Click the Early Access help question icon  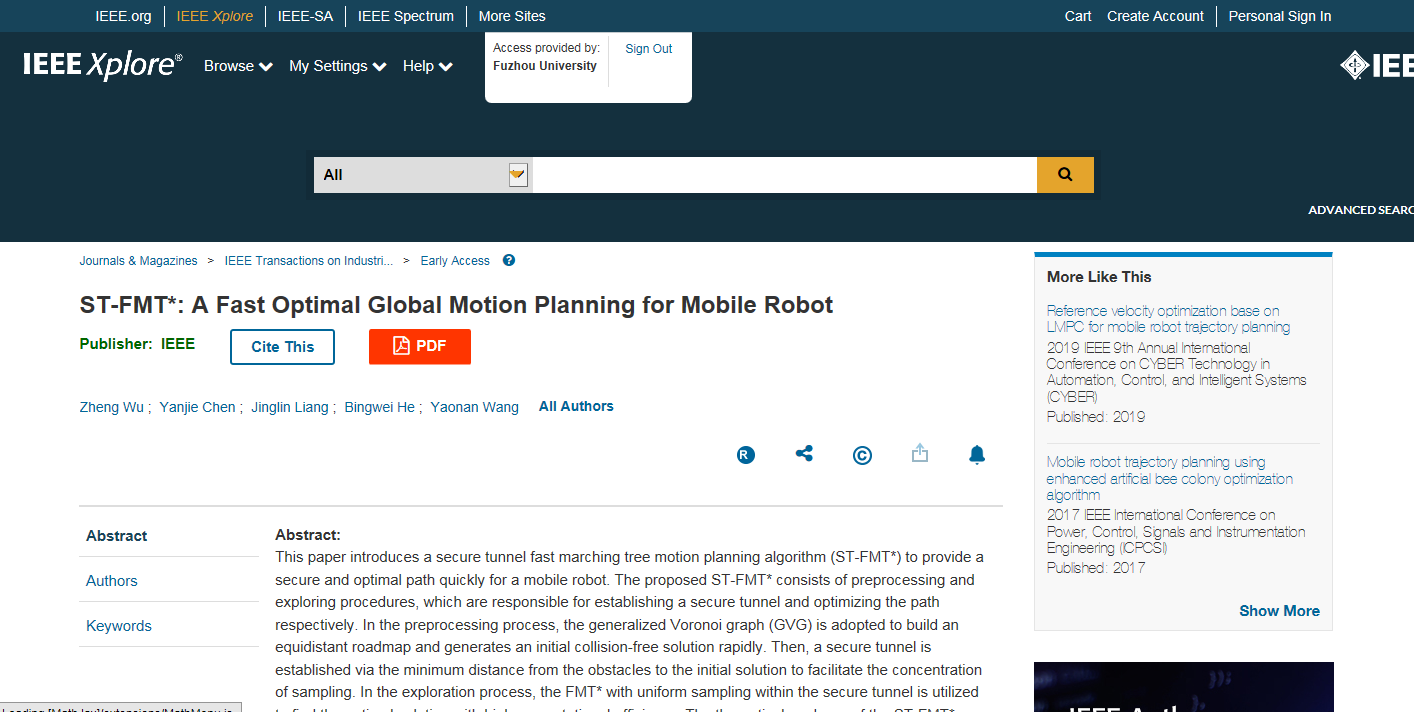(x=509, y=260)
